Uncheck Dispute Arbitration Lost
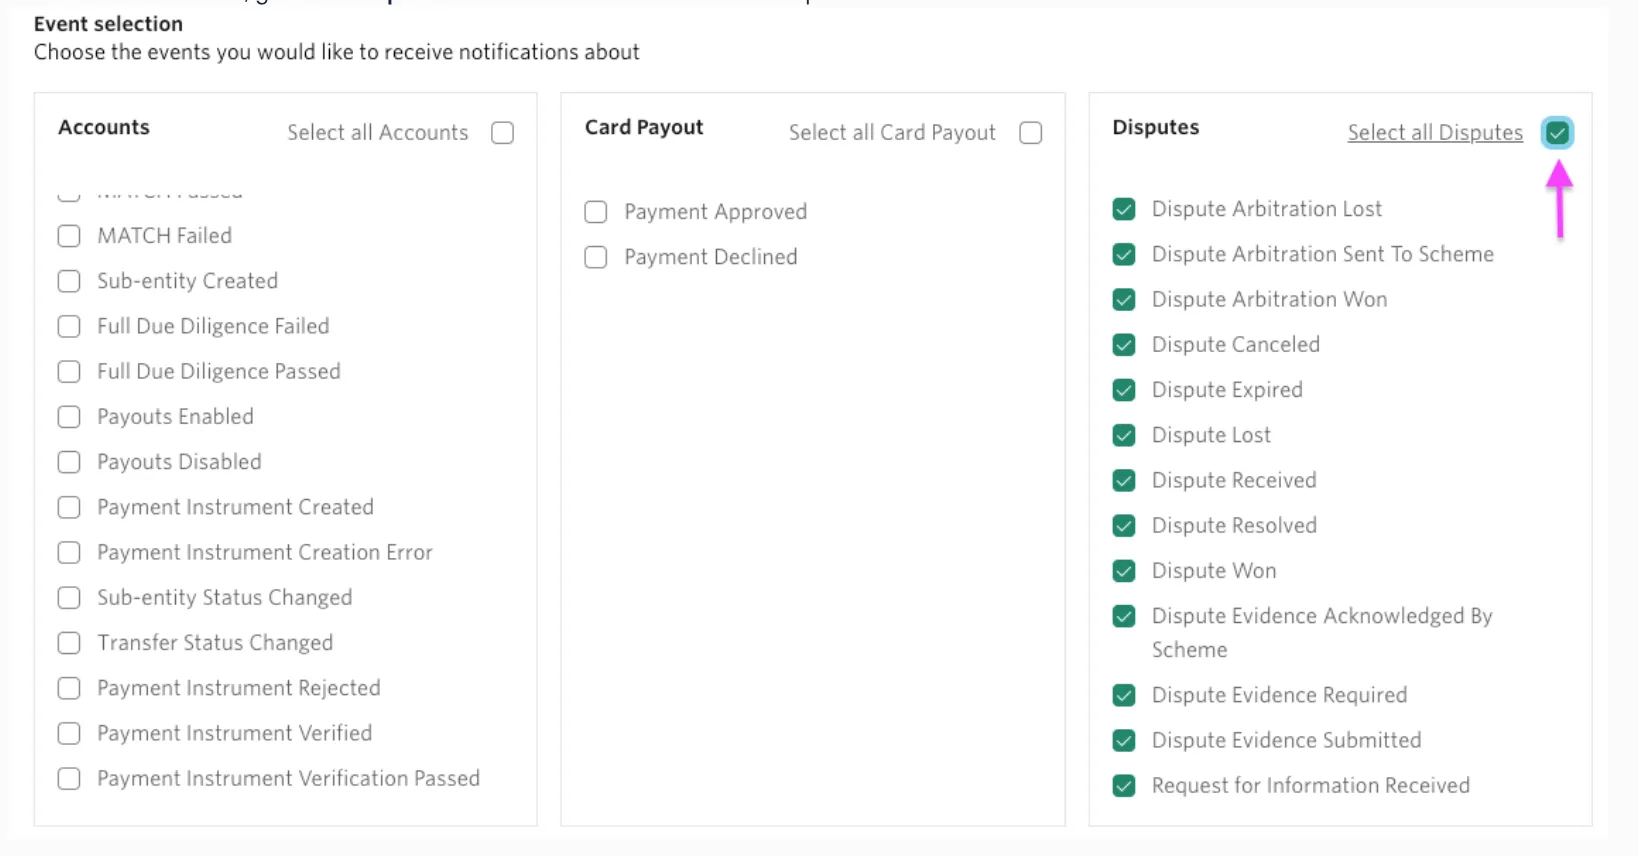The height and width of the screenshot is (856, 1638). [1124, 209]
